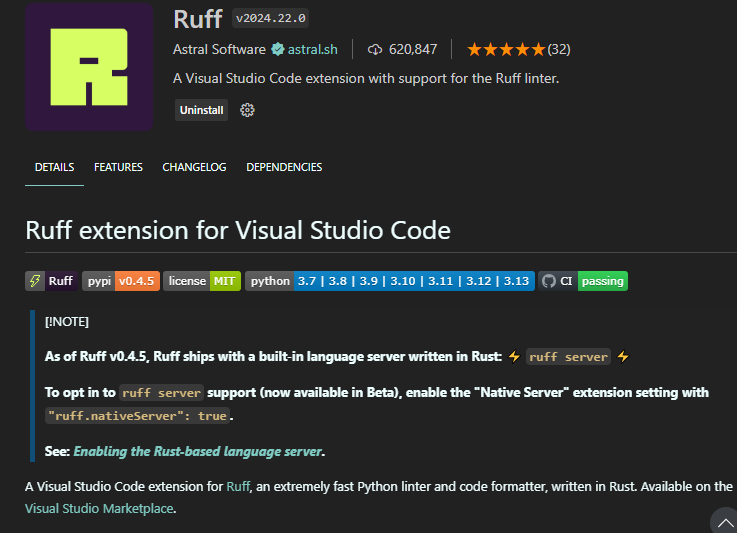The height and width of the screenshot is (533, 737).
Task: Open Enabling the Rust-based language server link
Action: coord(198,451)
